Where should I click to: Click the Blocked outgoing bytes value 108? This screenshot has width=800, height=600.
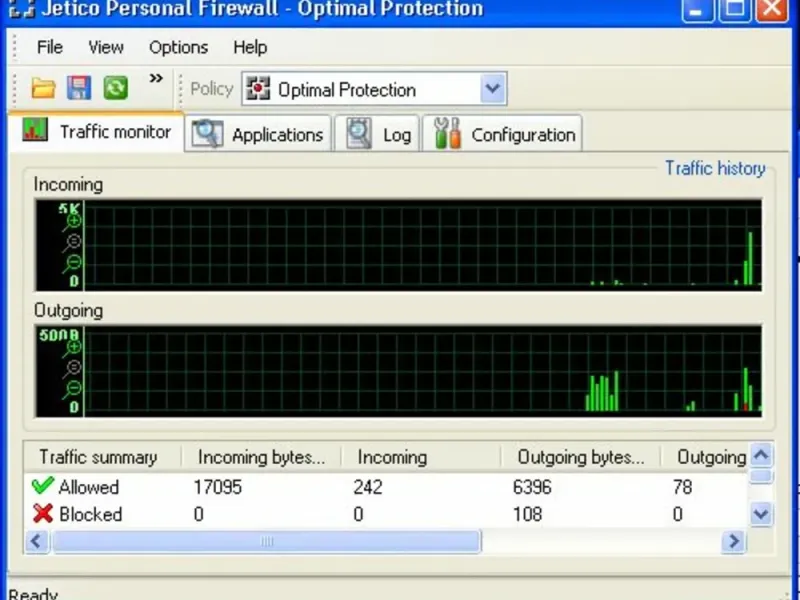(x=528, y=514)
